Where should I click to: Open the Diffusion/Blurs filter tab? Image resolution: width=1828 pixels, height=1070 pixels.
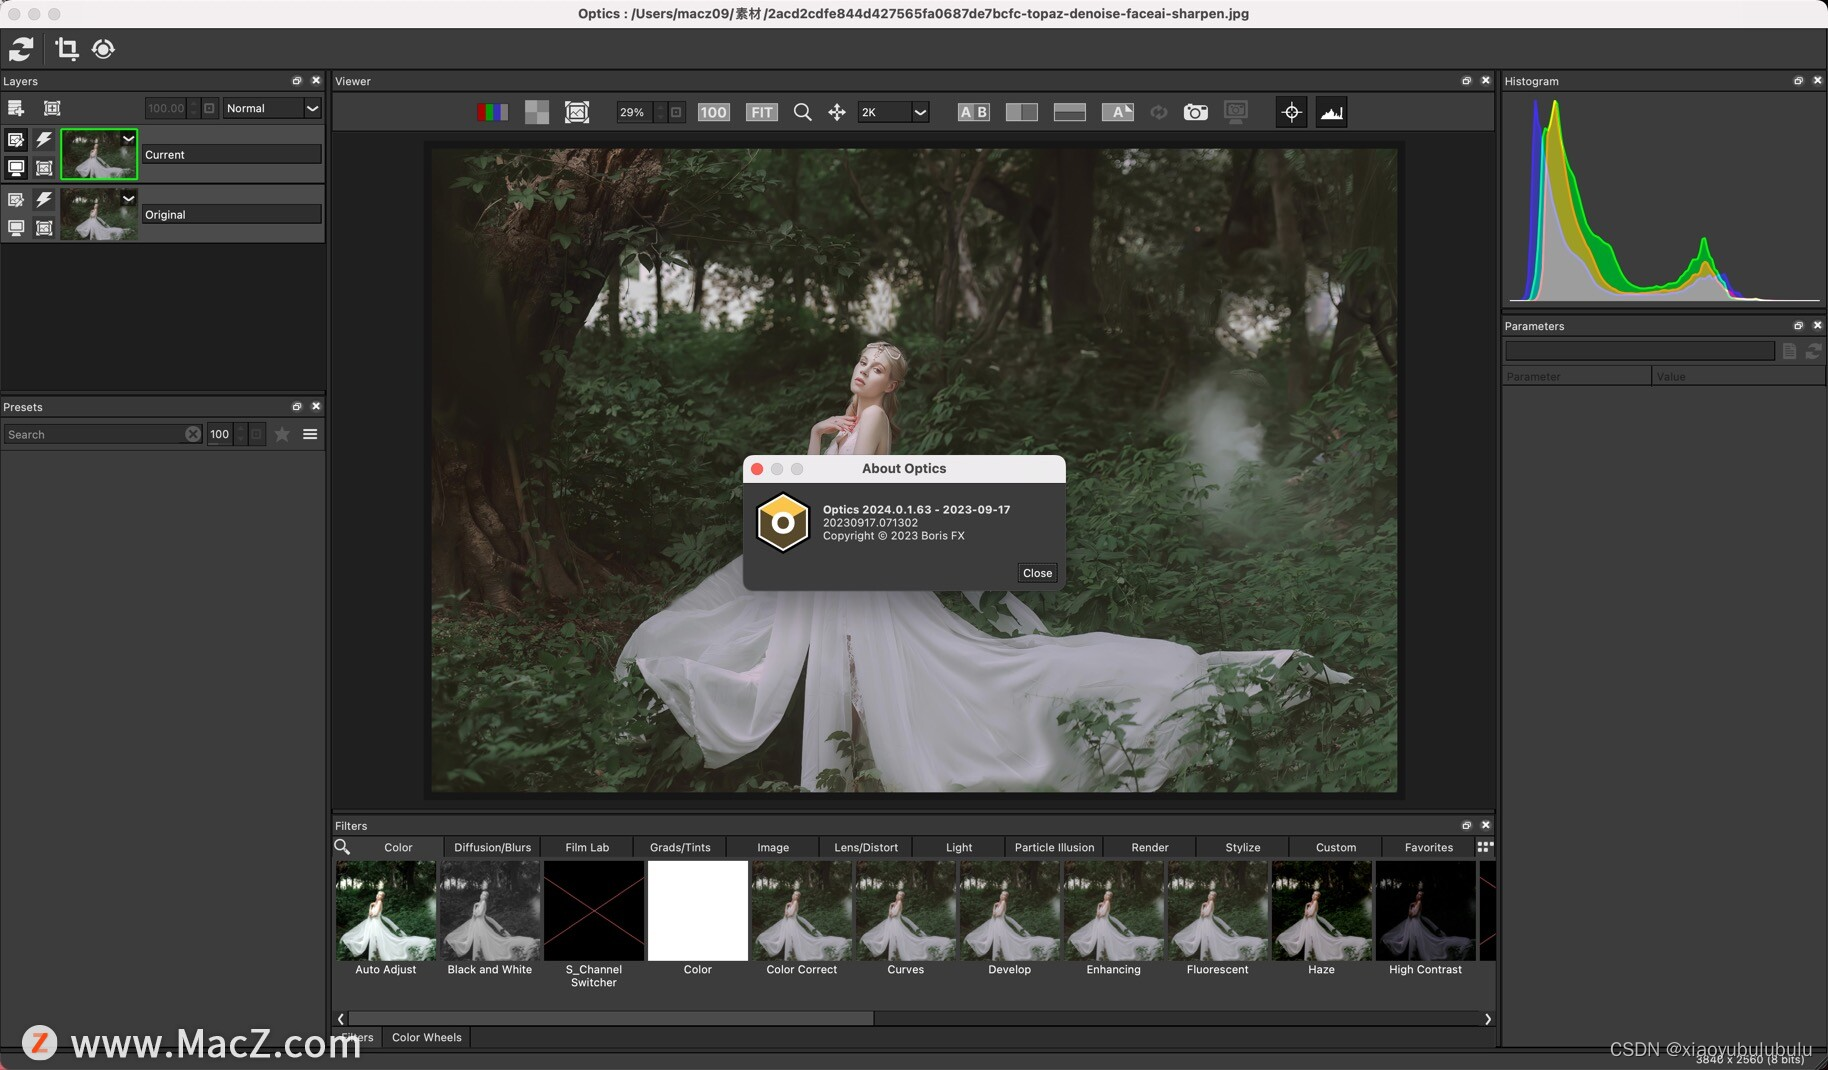[493, 847]
